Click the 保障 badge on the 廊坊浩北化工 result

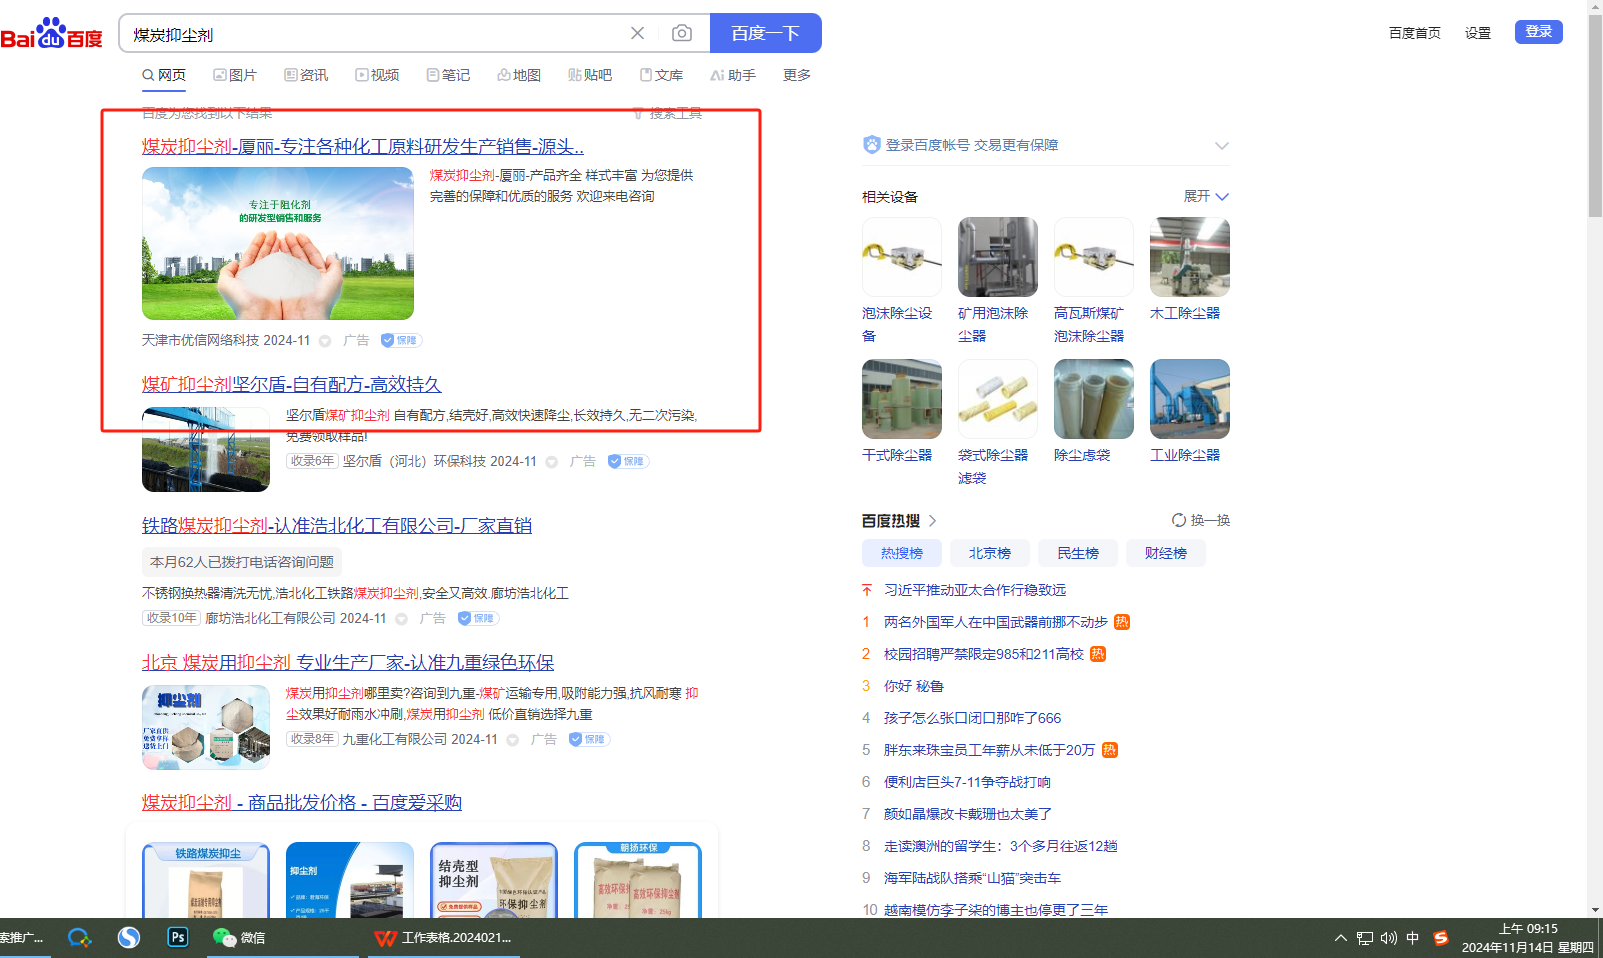pos(478,618)
